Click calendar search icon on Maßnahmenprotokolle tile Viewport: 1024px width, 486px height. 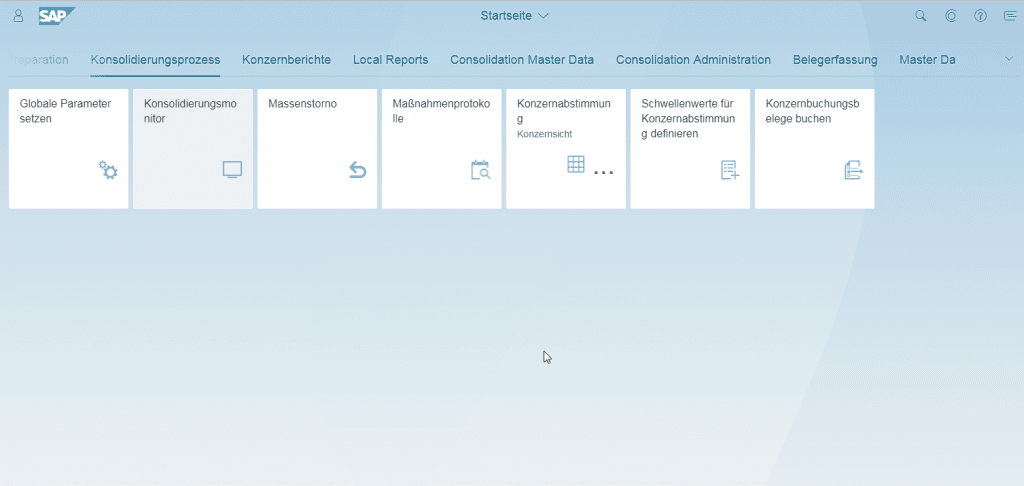tap(481, 170)
